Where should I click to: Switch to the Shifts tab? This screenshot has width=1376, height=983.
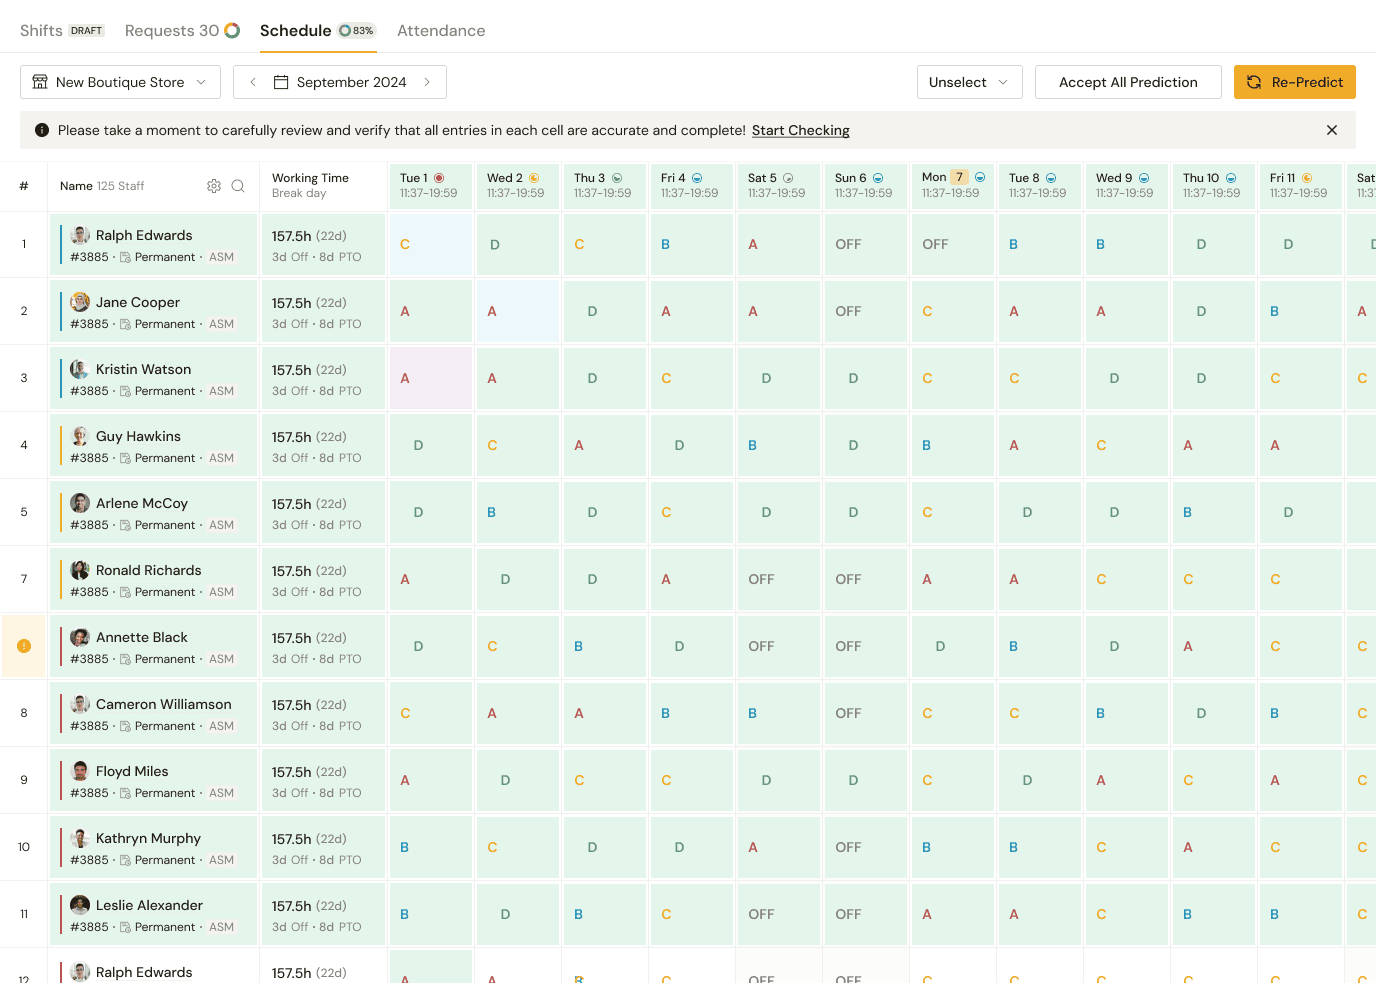point(41,31)
